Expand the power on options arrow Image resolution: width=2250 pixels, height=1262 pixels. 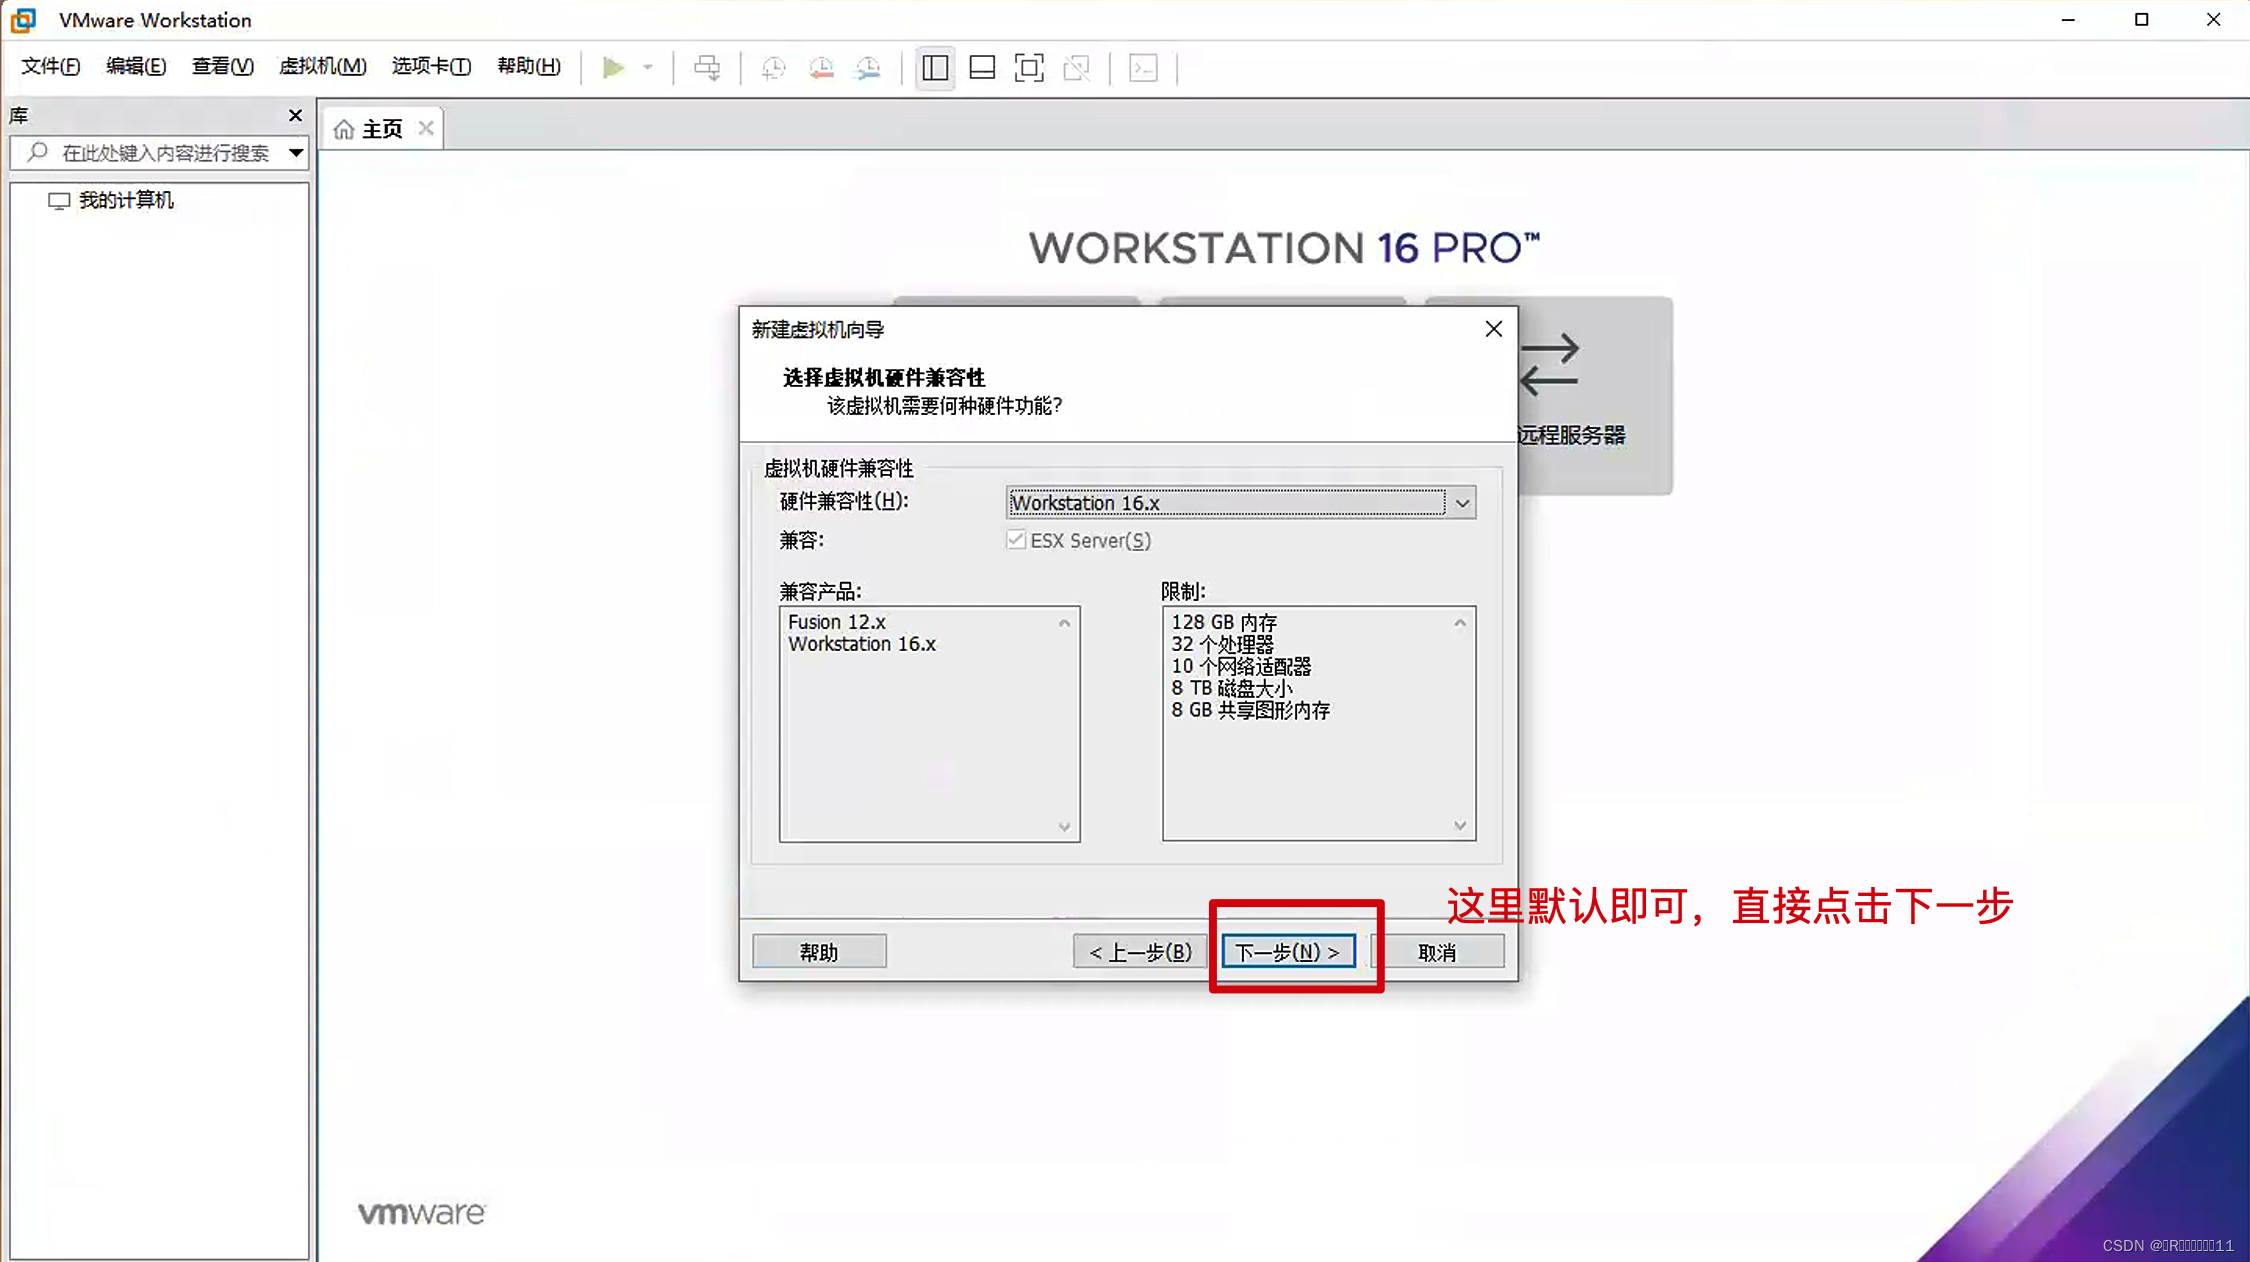[648, 67]
